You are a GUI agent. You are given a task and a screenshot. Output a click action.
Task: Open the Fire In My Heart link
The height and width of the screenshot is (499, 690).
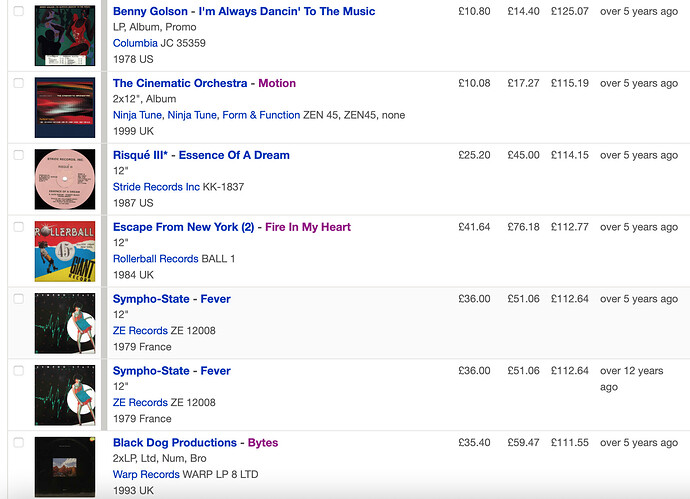click(x=308, y=227)
